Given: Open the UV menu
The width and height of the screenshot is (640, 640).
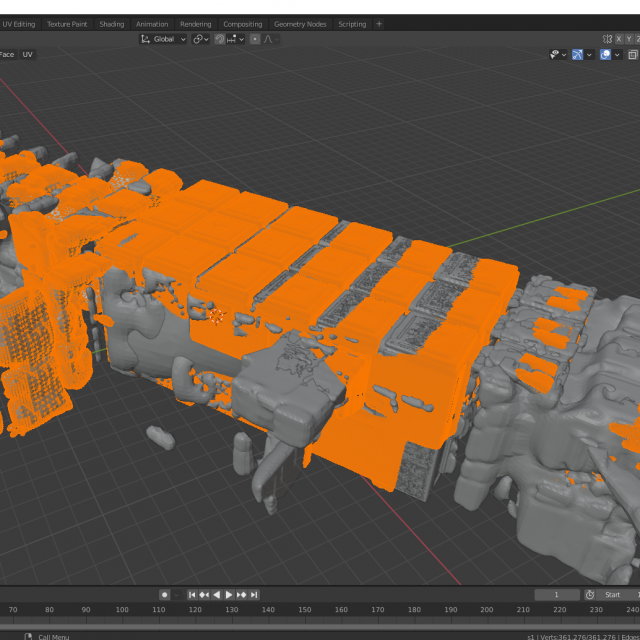Looking at the screenshot, I should (28, 54).
